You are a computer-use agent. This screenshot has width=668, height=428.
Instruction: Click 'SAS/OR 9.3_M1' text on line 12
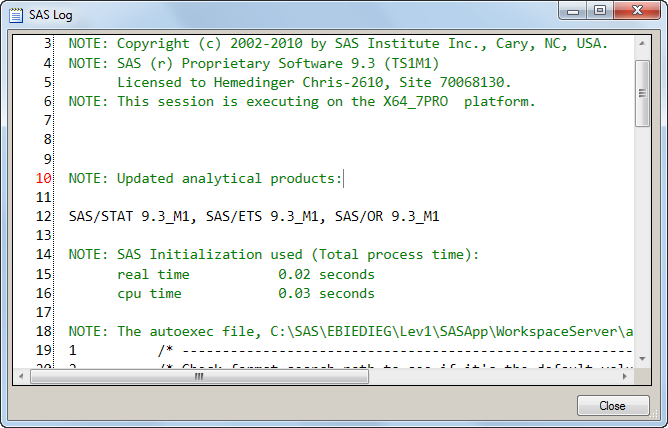[x=387, y=216]
